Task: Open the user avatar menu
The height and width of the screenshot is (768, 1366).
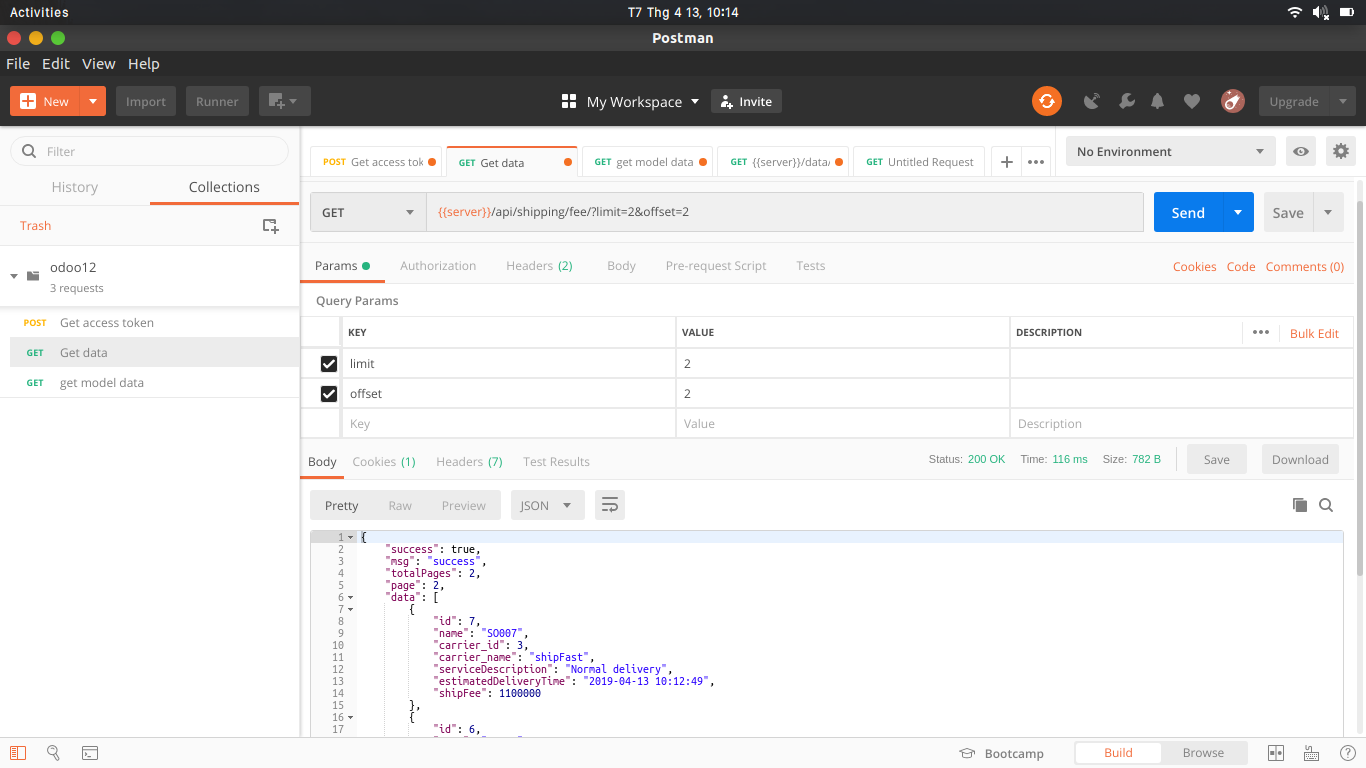Action: coord(1232,101)
